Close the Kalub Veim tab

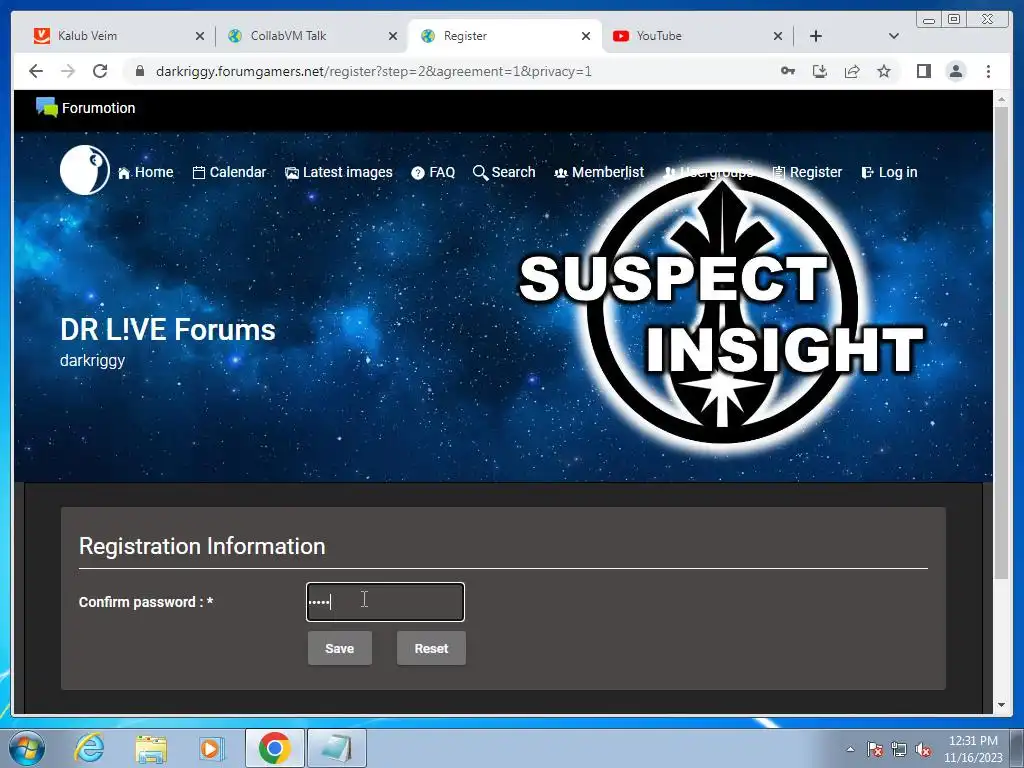200,36
